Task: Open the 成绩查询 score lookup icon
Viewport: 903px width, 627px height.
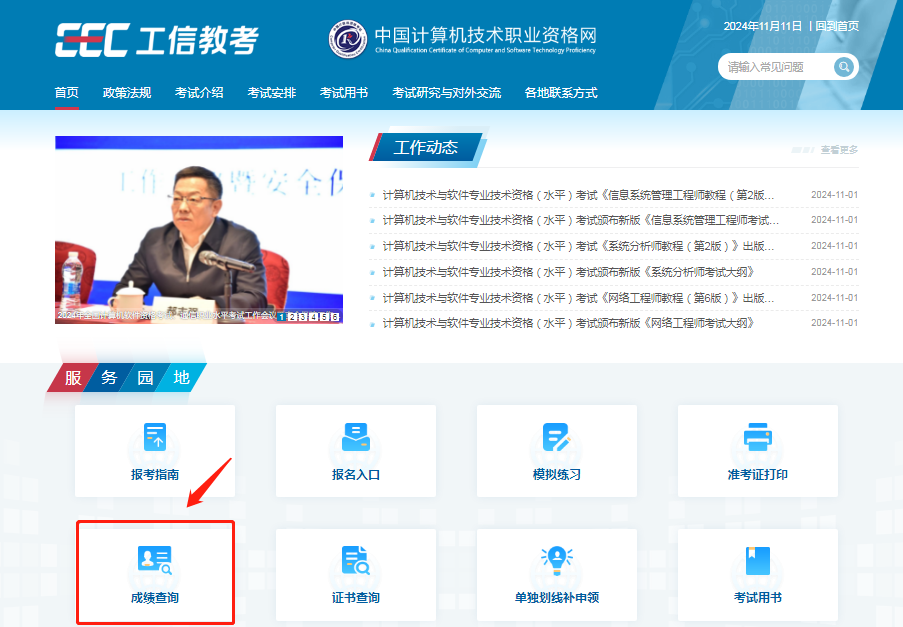Action: tap(155, 561)
